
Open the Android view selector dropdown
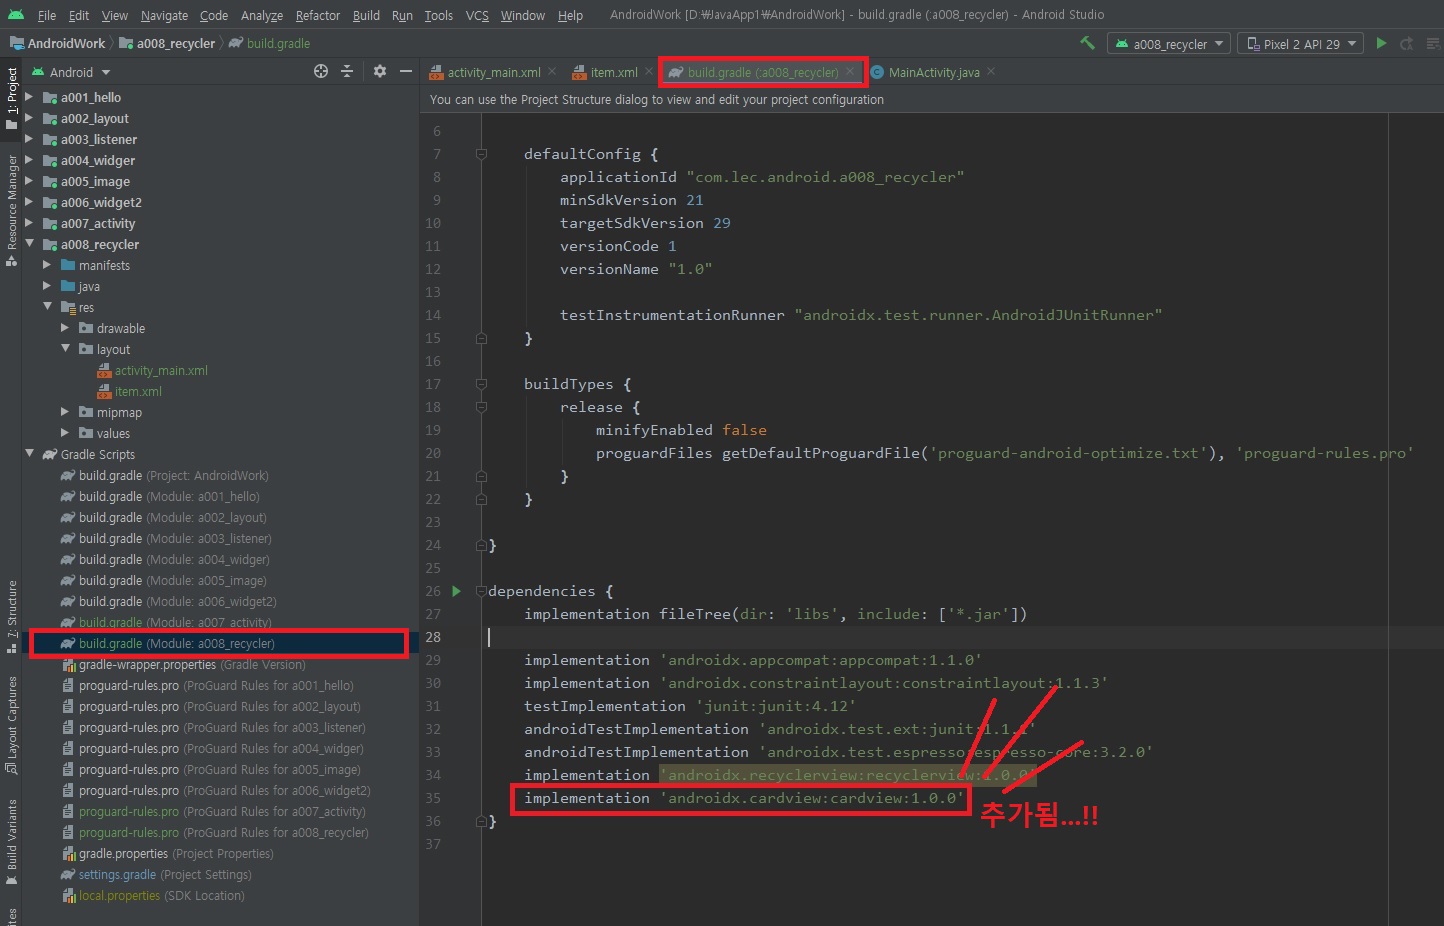click(x=71, y=72)
